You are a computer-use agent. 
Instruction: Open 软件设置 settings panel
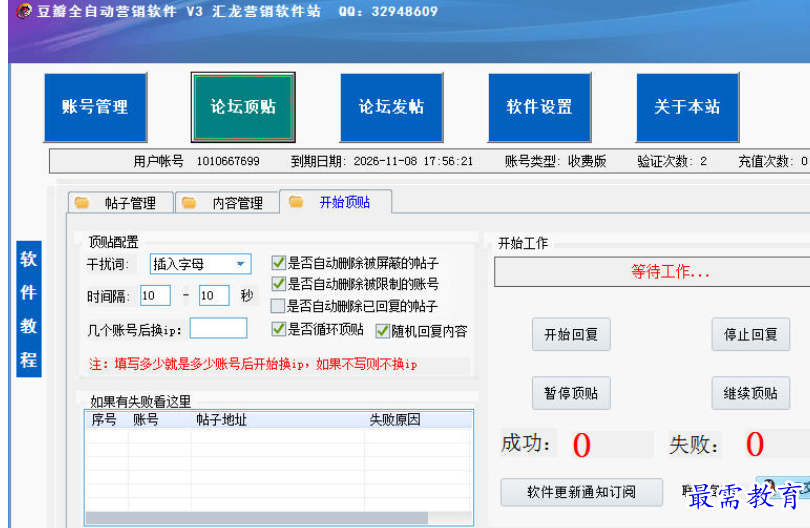pos(539,107)
